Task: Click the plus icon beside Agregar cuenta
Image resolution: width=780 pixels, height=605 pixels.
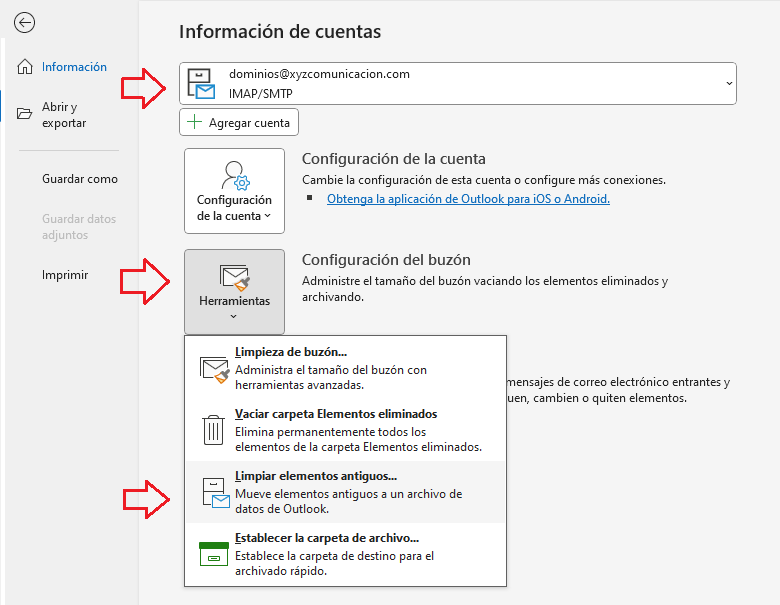Action: pyautogui.click(x=194, y=123)
